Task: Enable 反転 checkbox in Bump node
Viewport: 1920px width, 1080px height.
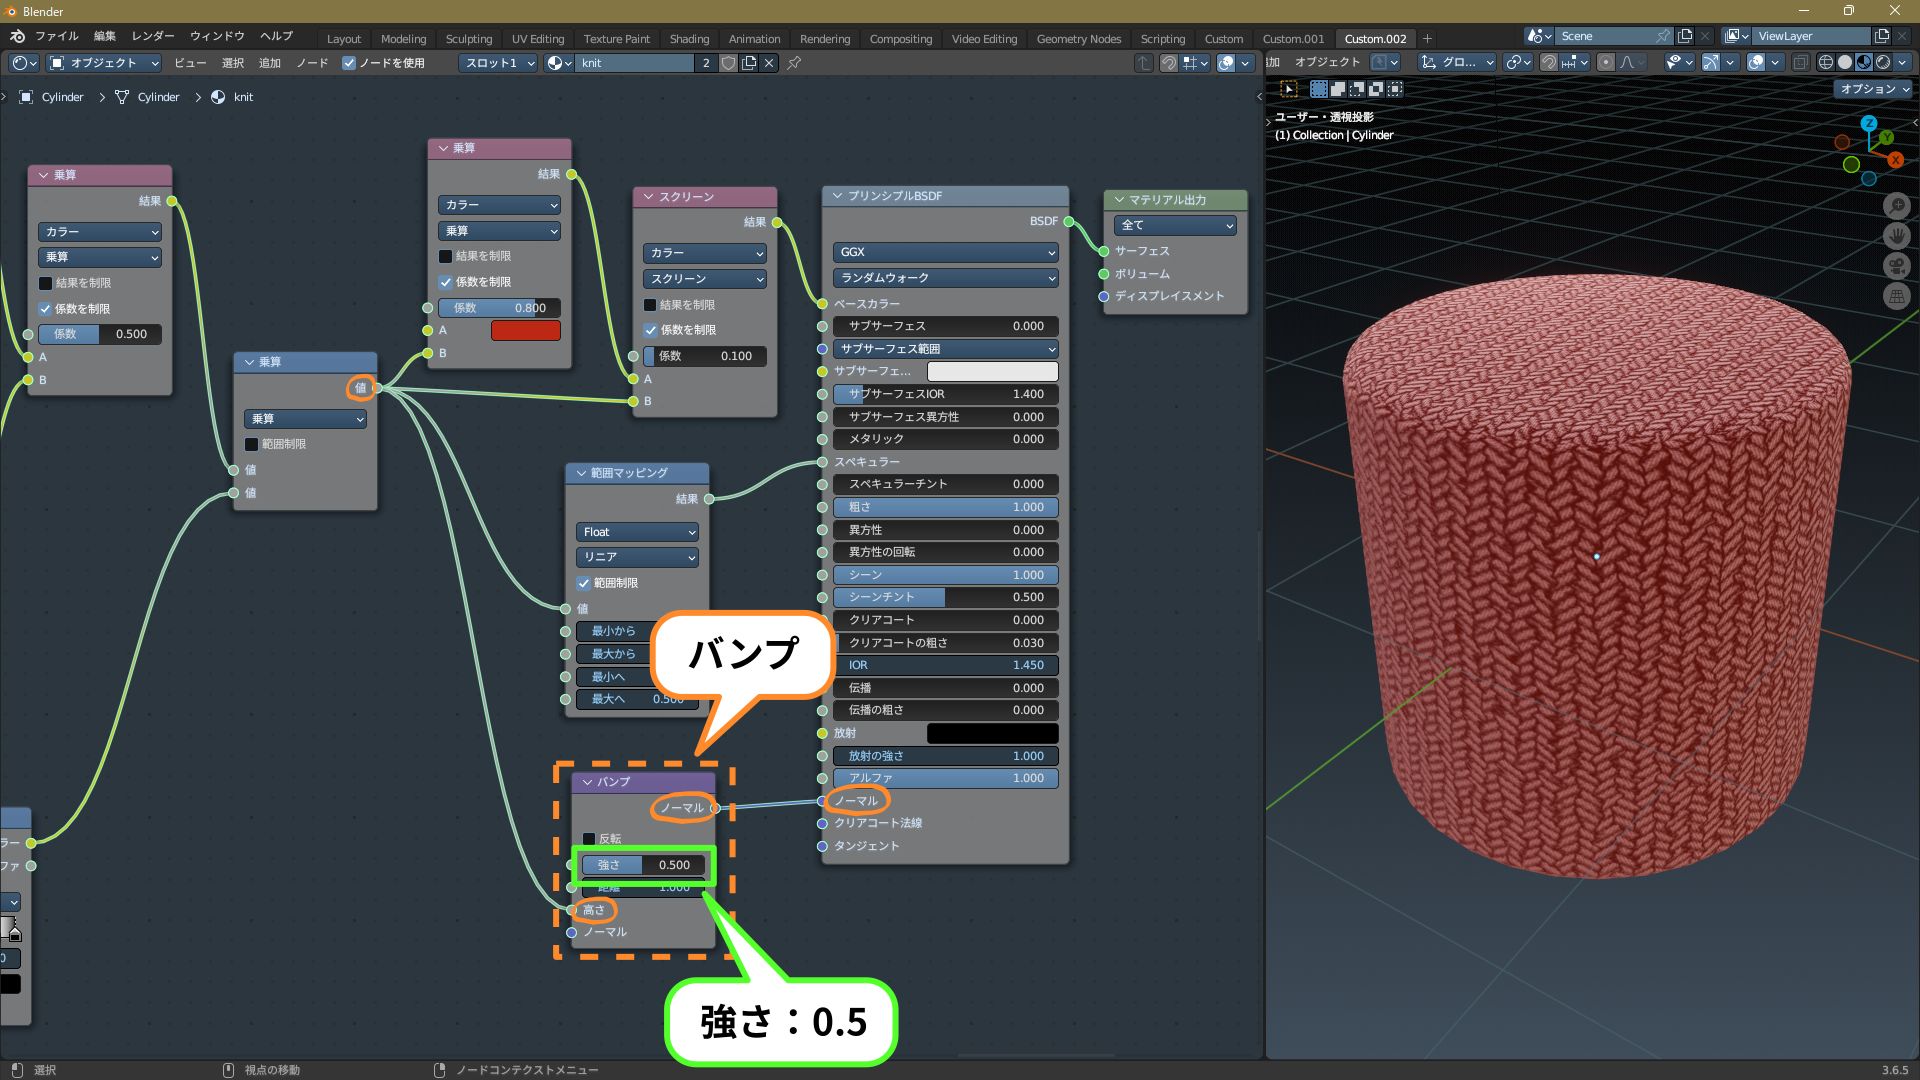Action: pos(589,839)
